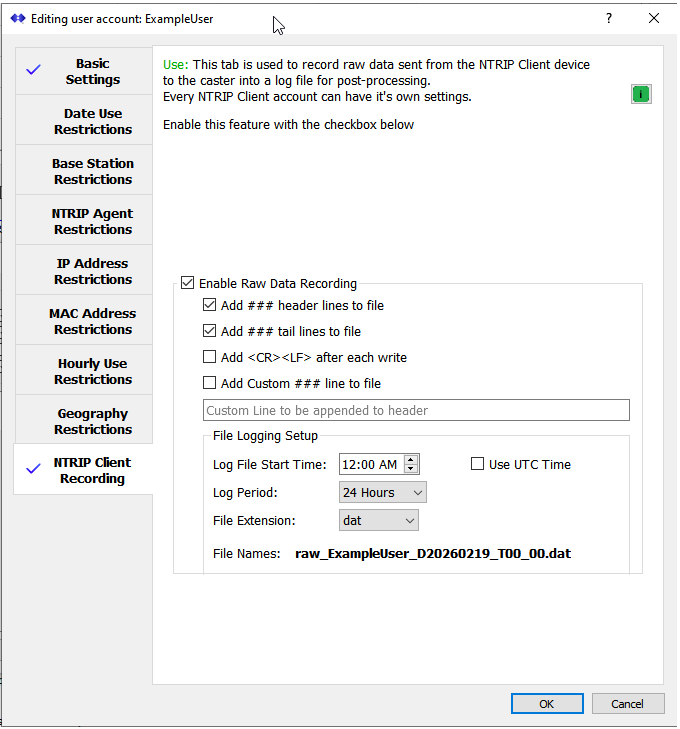
Task: Click the app icon in title bar
Action: [x=17, y=18]
